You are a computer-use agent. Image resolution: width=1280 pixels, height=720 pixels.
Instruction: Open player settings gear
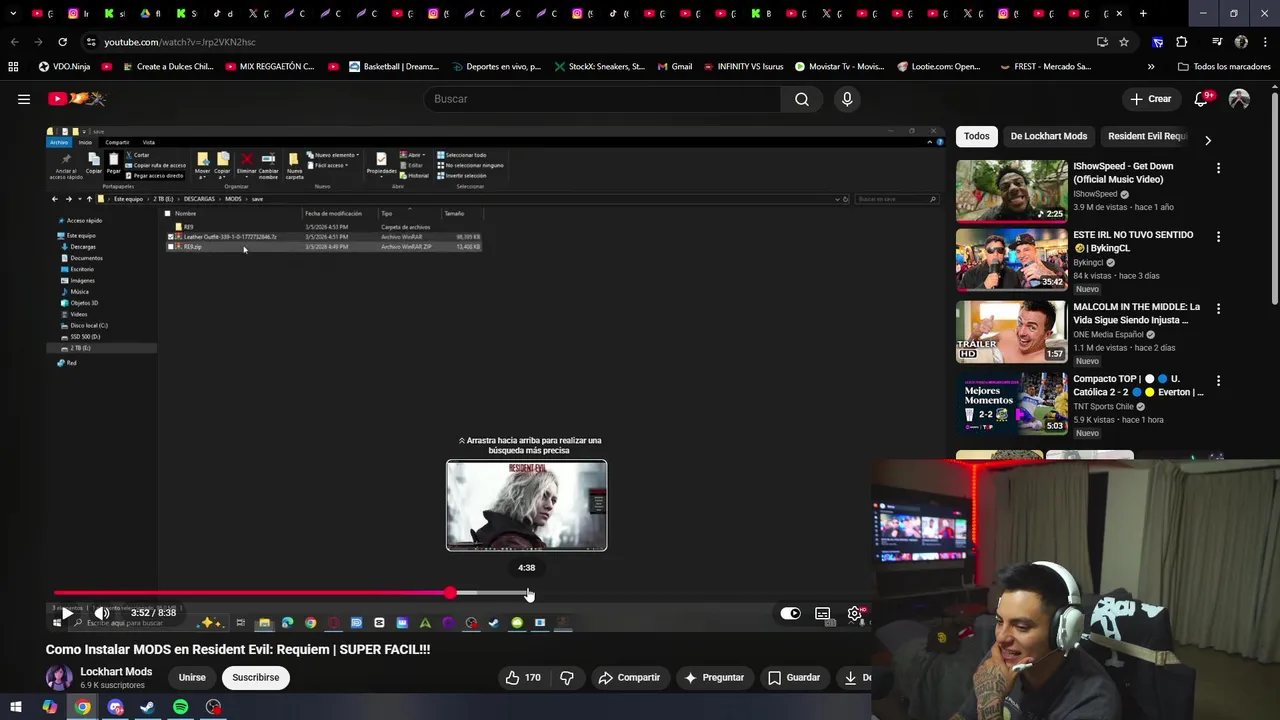pyautogui.click(x=855, y=613)
